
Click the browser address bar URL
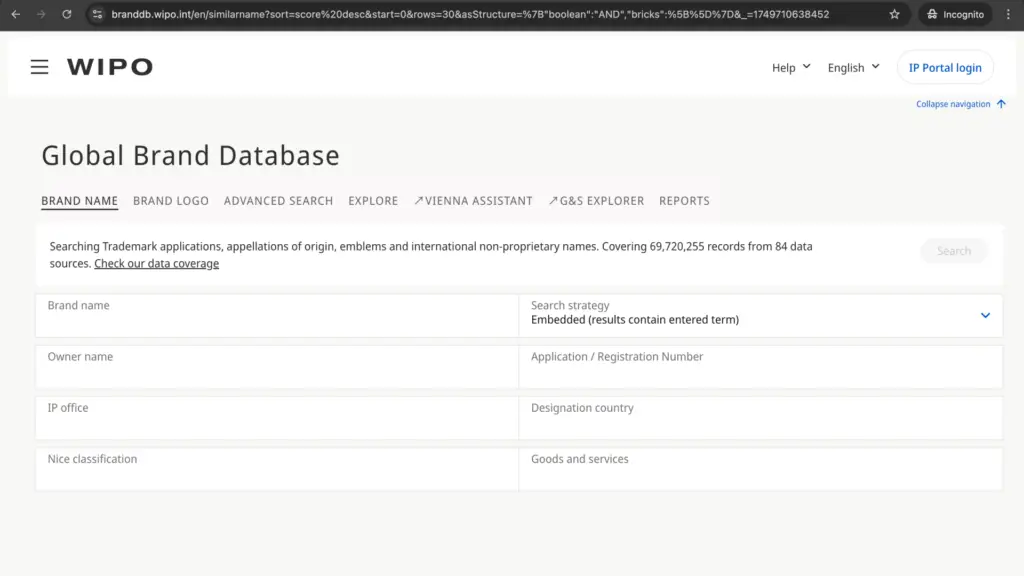pyautogui.click(x=470, y=14)
